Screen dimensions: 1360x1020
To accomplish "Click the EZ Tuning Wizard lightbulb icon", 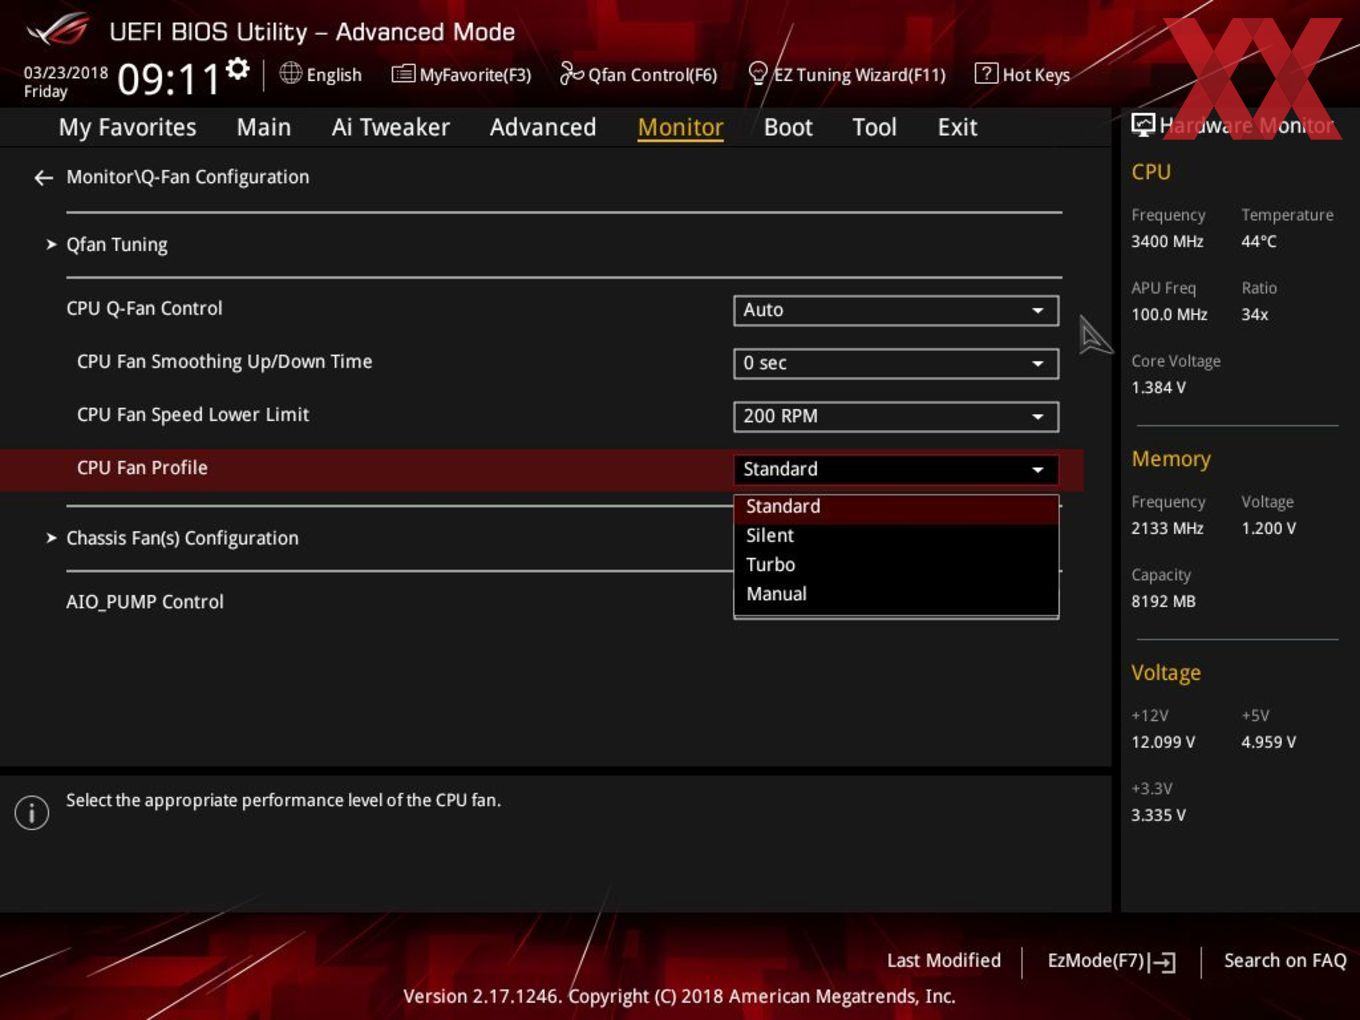I will 758,73.
